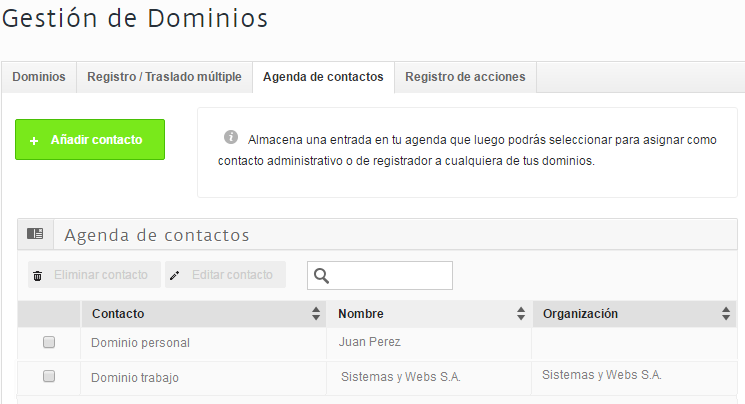The image size is (745, 404).
Task: Sort by Contacto column arrows
Action: (316, 314)
